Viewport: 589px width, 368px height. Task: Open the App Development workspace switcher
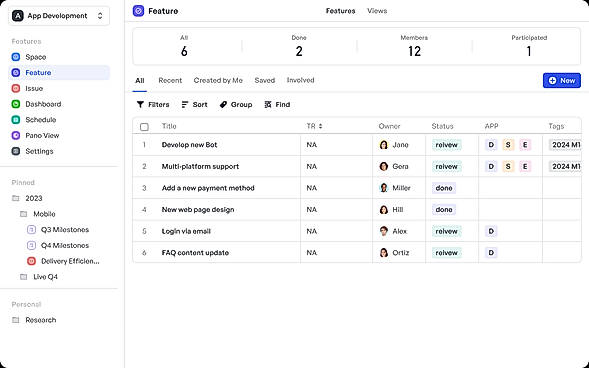click(59, 16)
